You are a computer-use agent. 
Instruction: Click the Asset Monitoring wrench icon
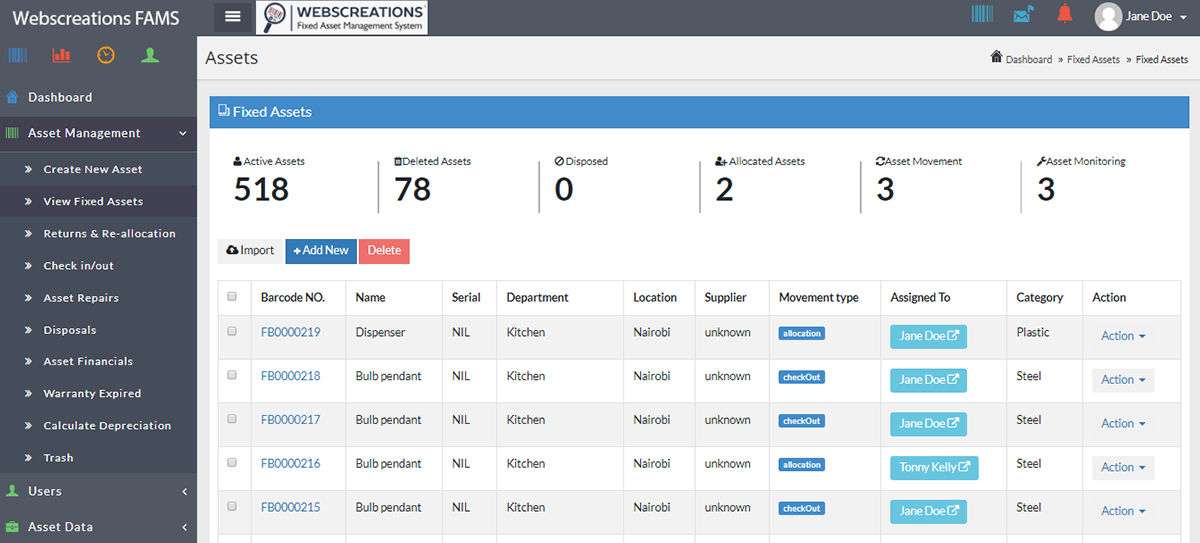coord(1041,161)
